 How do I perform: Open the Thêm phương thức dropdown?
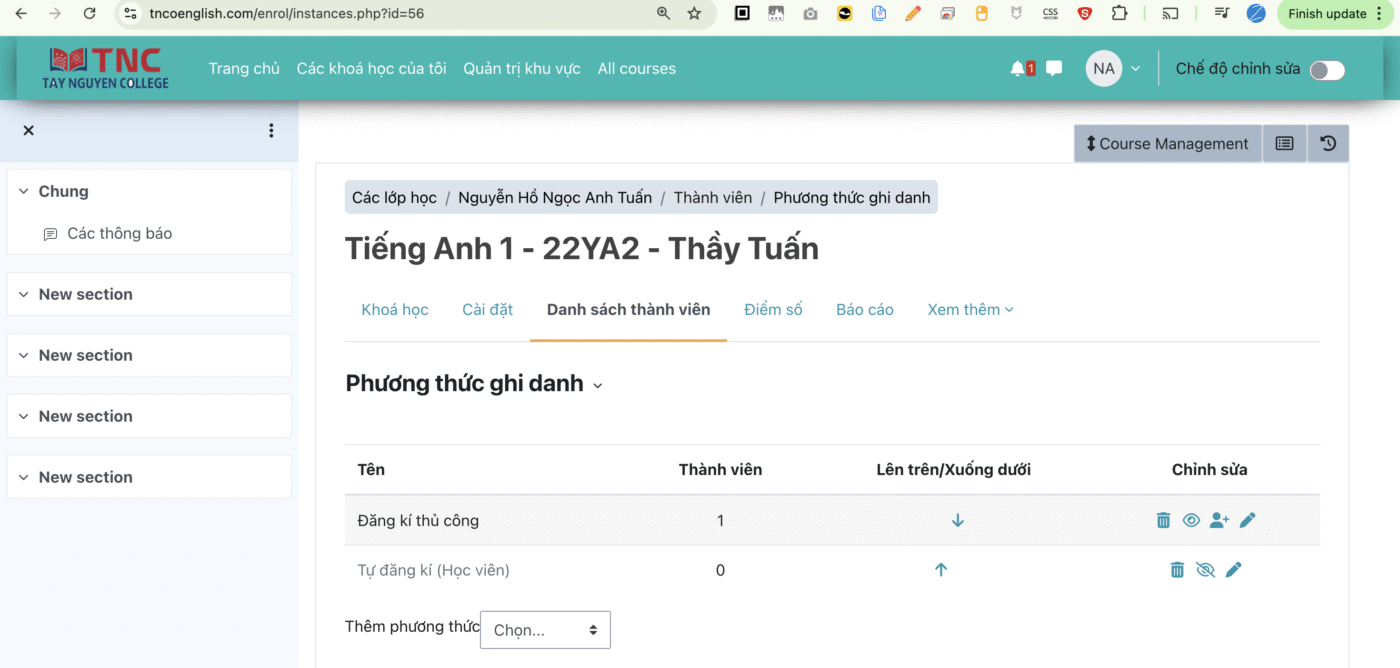[x=545, y=630]
